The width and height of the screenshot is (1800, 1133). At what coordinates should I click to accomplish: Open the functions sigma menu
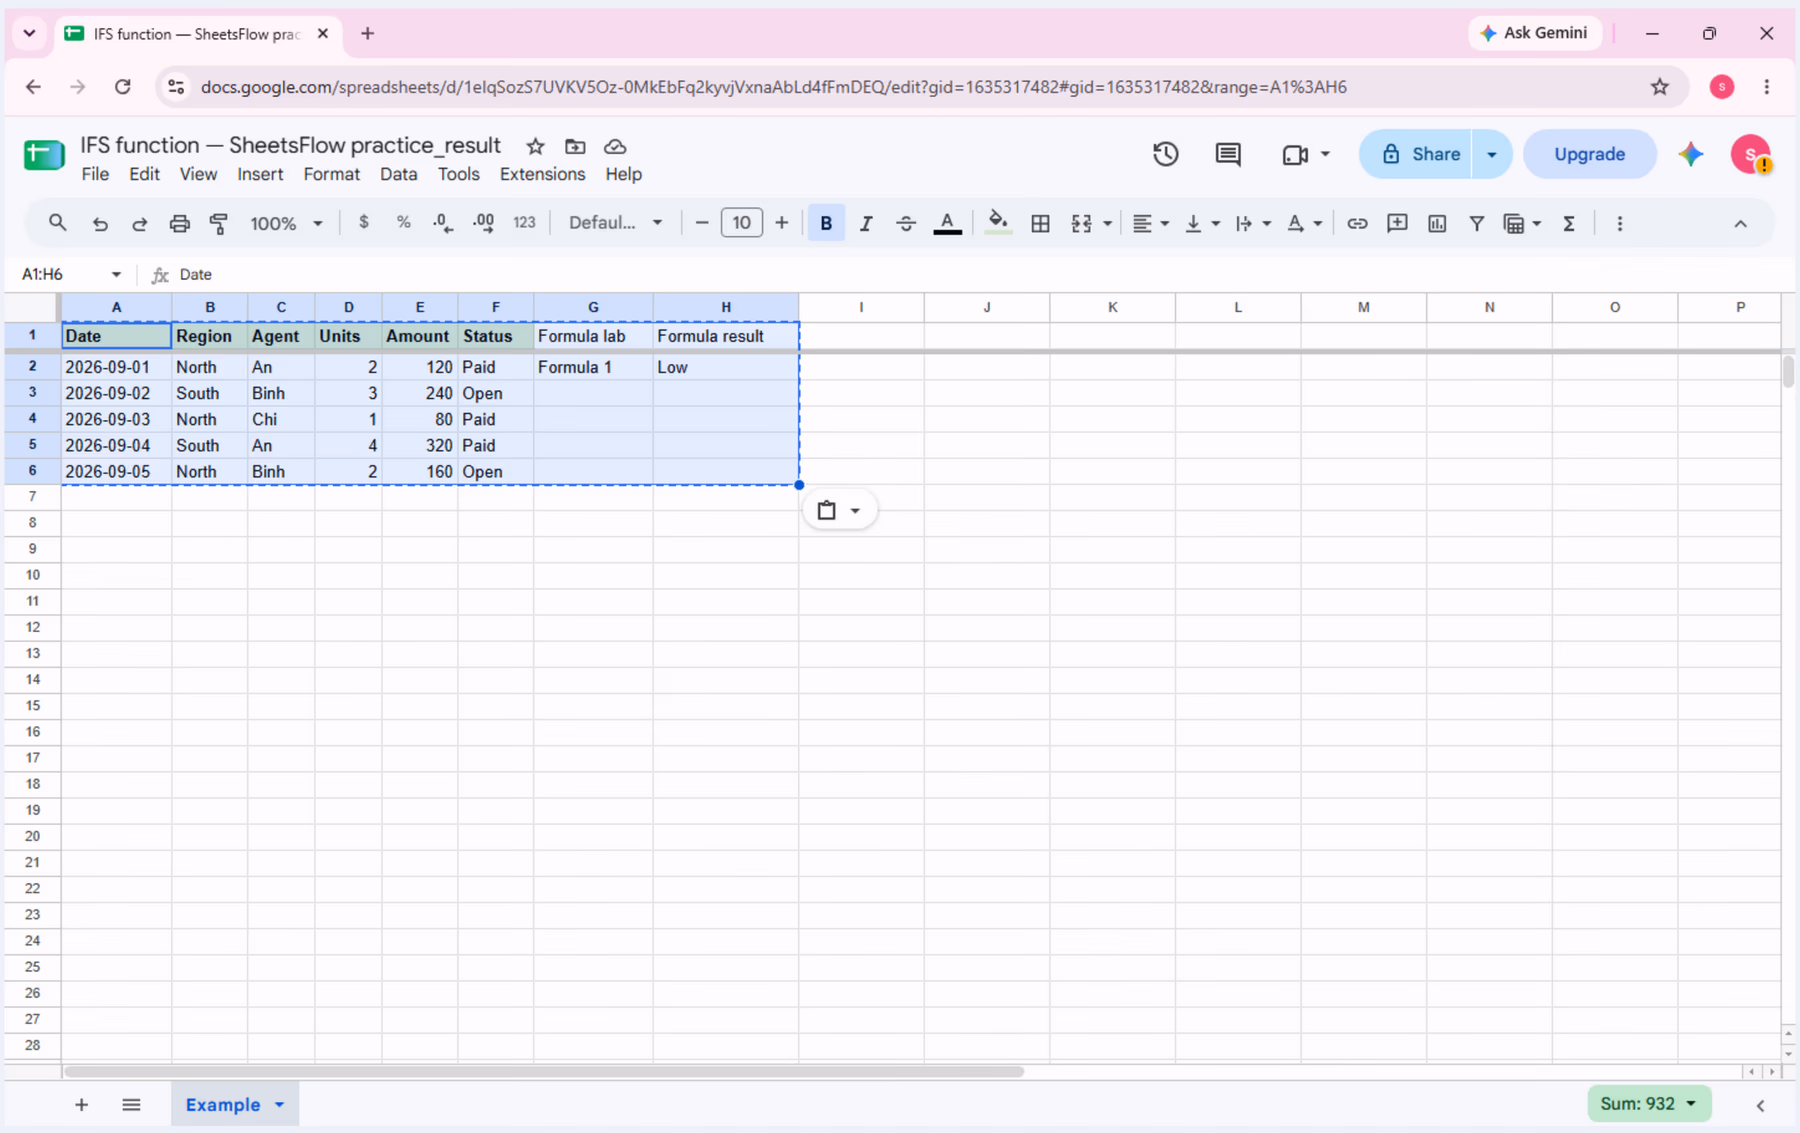(1569, 223)
